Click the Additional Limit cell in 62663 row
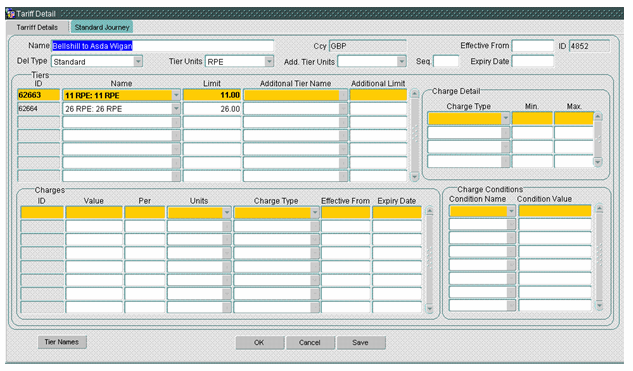 [x=378, y=95]
